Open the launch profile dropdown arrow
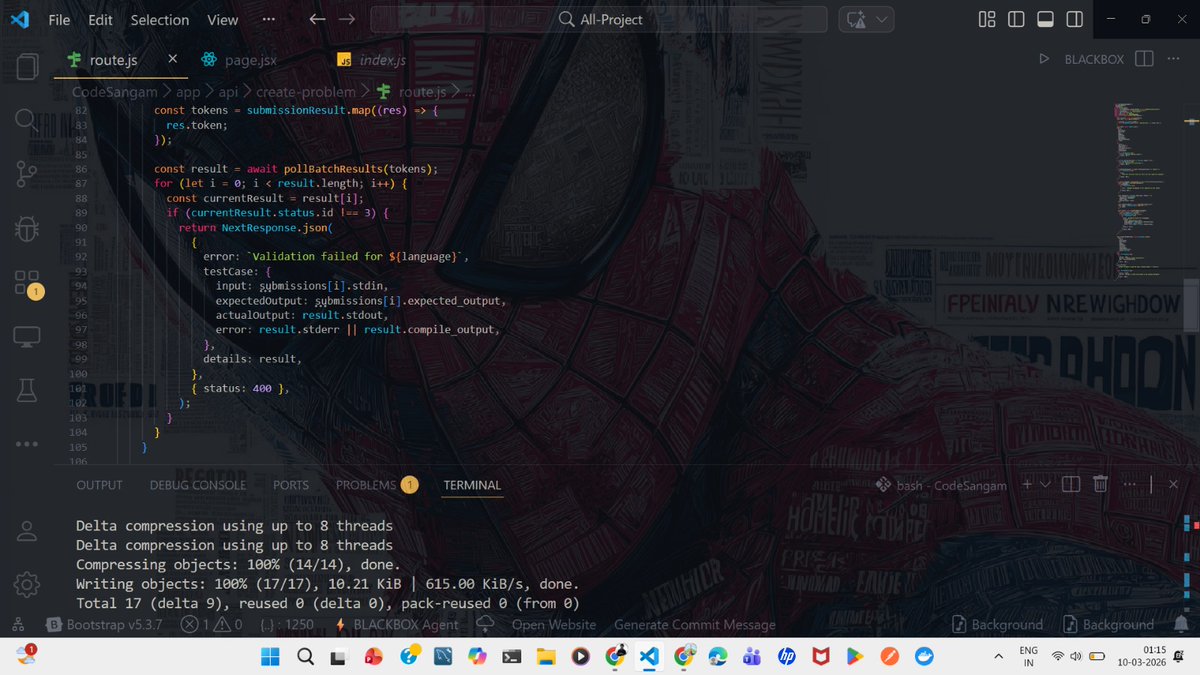 coord(1045,485)
